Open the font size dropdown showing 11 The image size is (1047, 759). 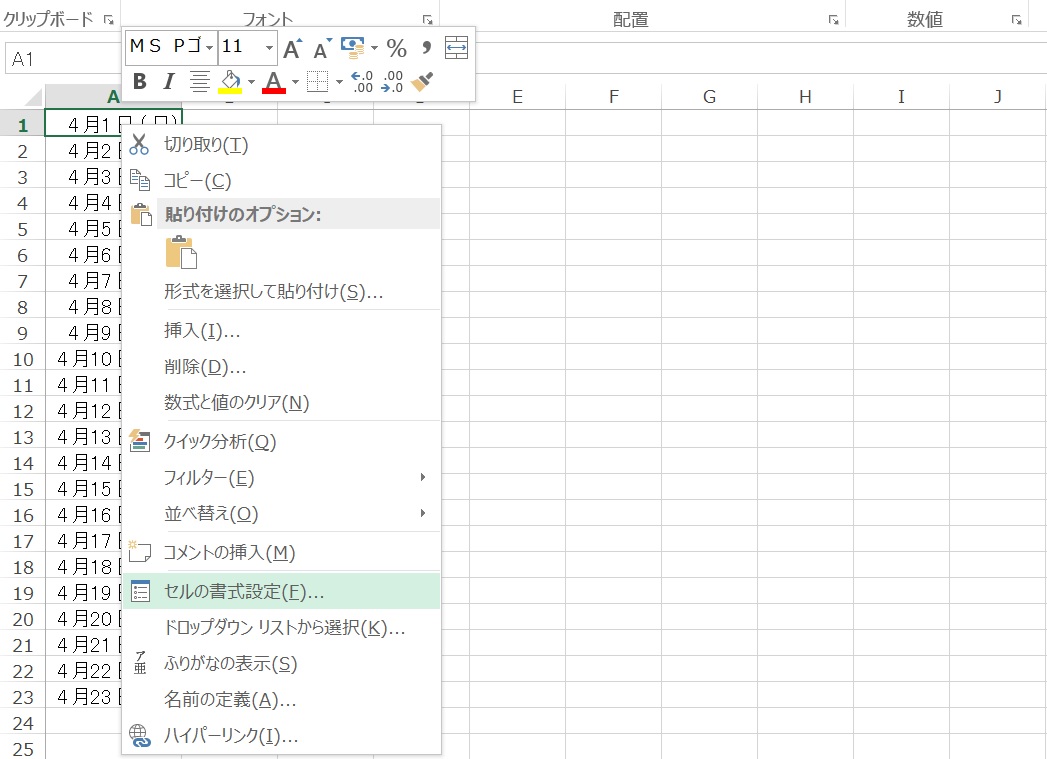pos(269,47)
